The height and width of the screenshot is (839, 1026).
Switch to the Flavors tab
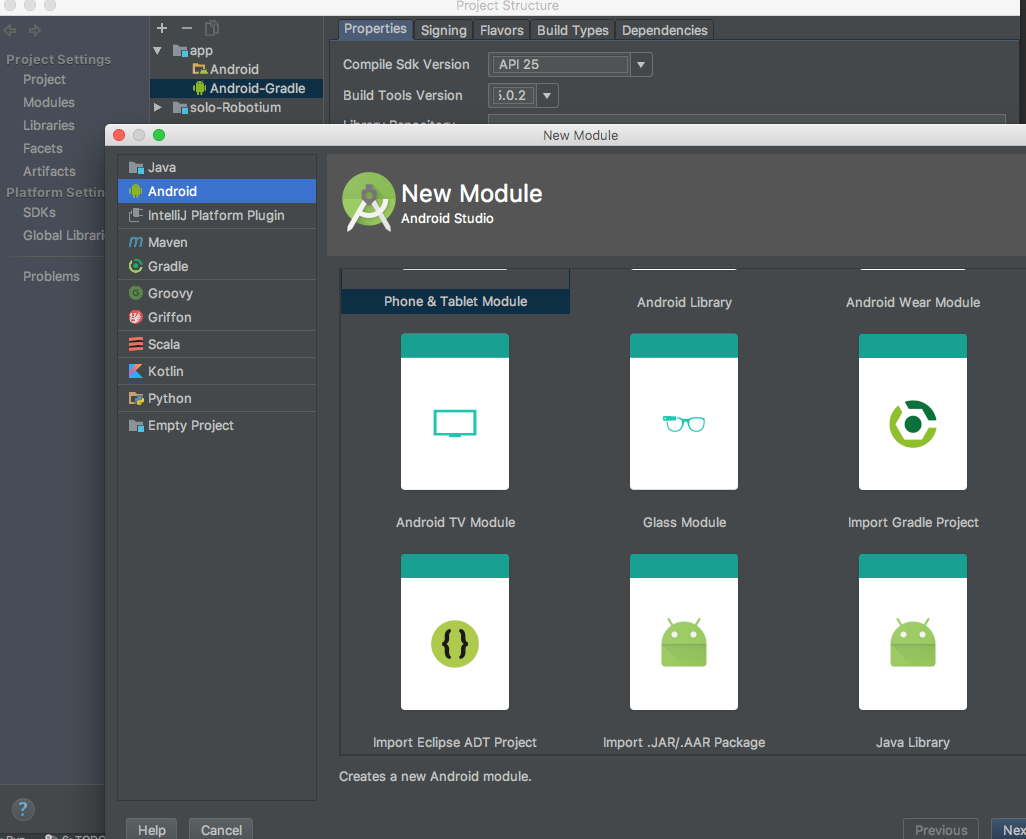coord(502,30)
